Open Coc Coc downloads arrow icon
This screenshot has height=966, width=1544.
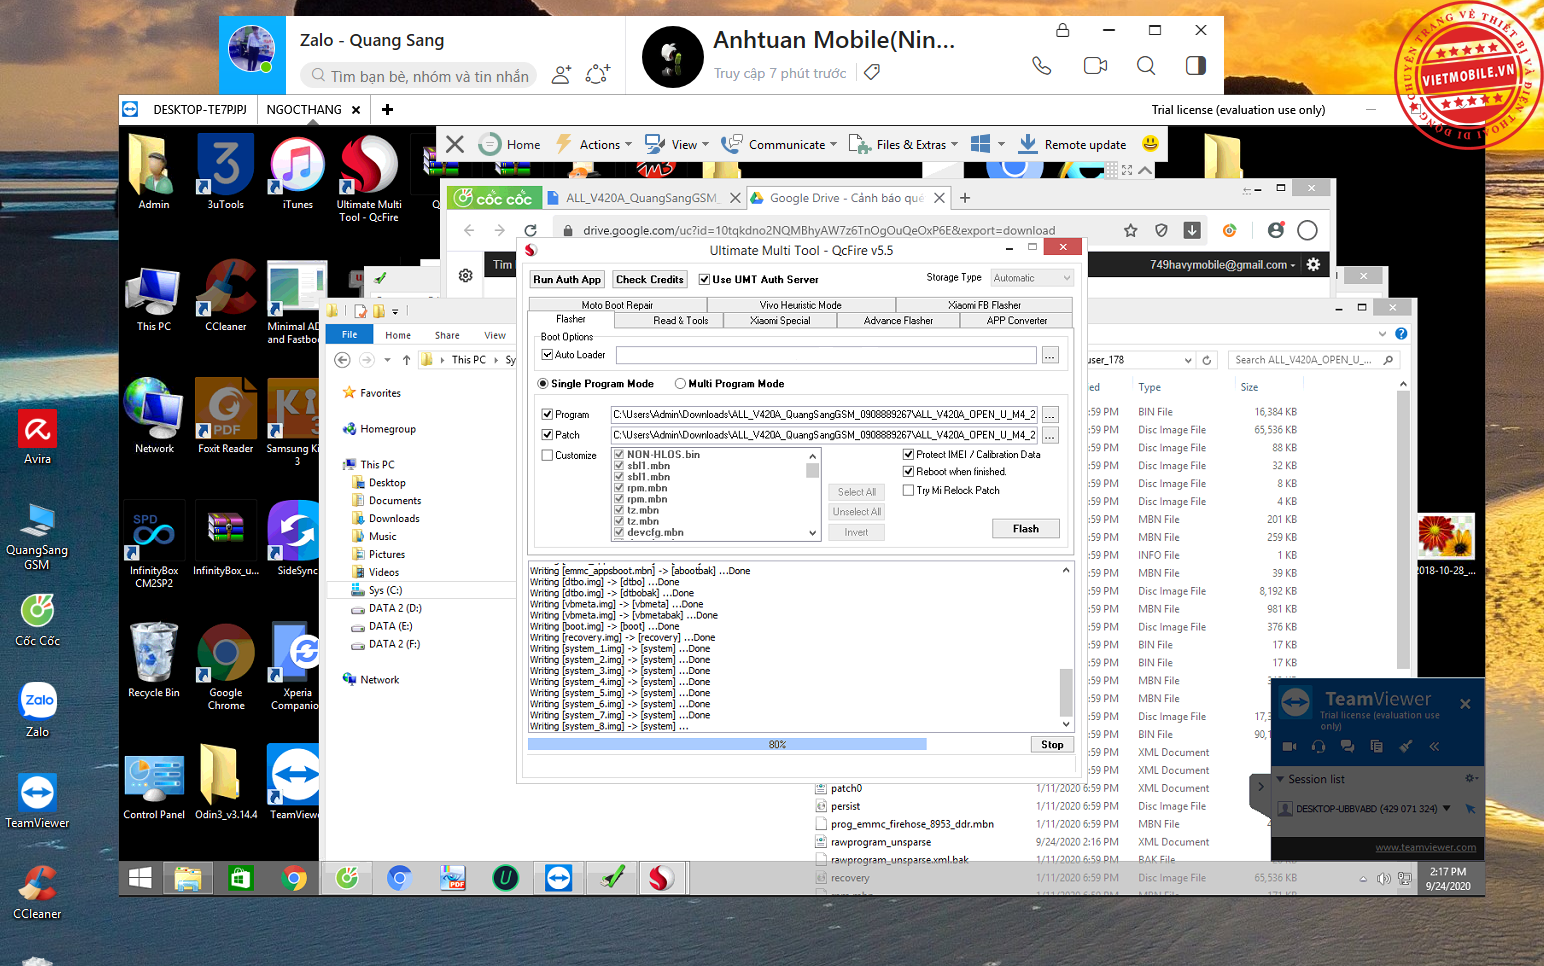point(1192,230)
